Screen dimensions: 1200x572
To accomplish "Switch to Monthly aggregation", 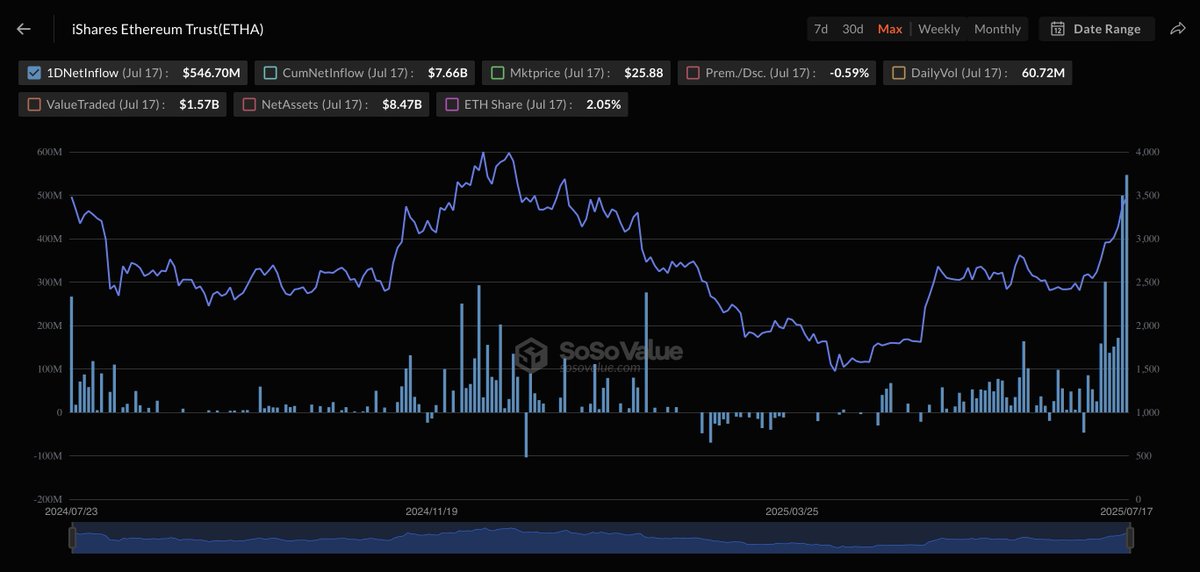I will (x=997, y=29).
